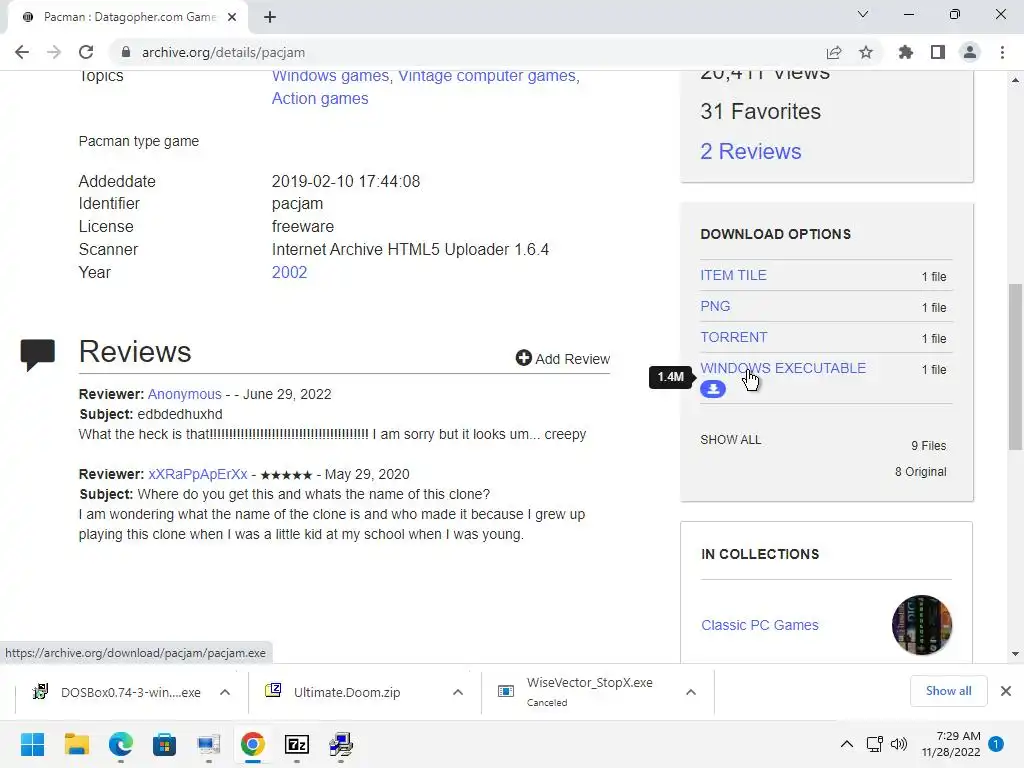
Task: Go back to the previous page
Action: [22, 52]
